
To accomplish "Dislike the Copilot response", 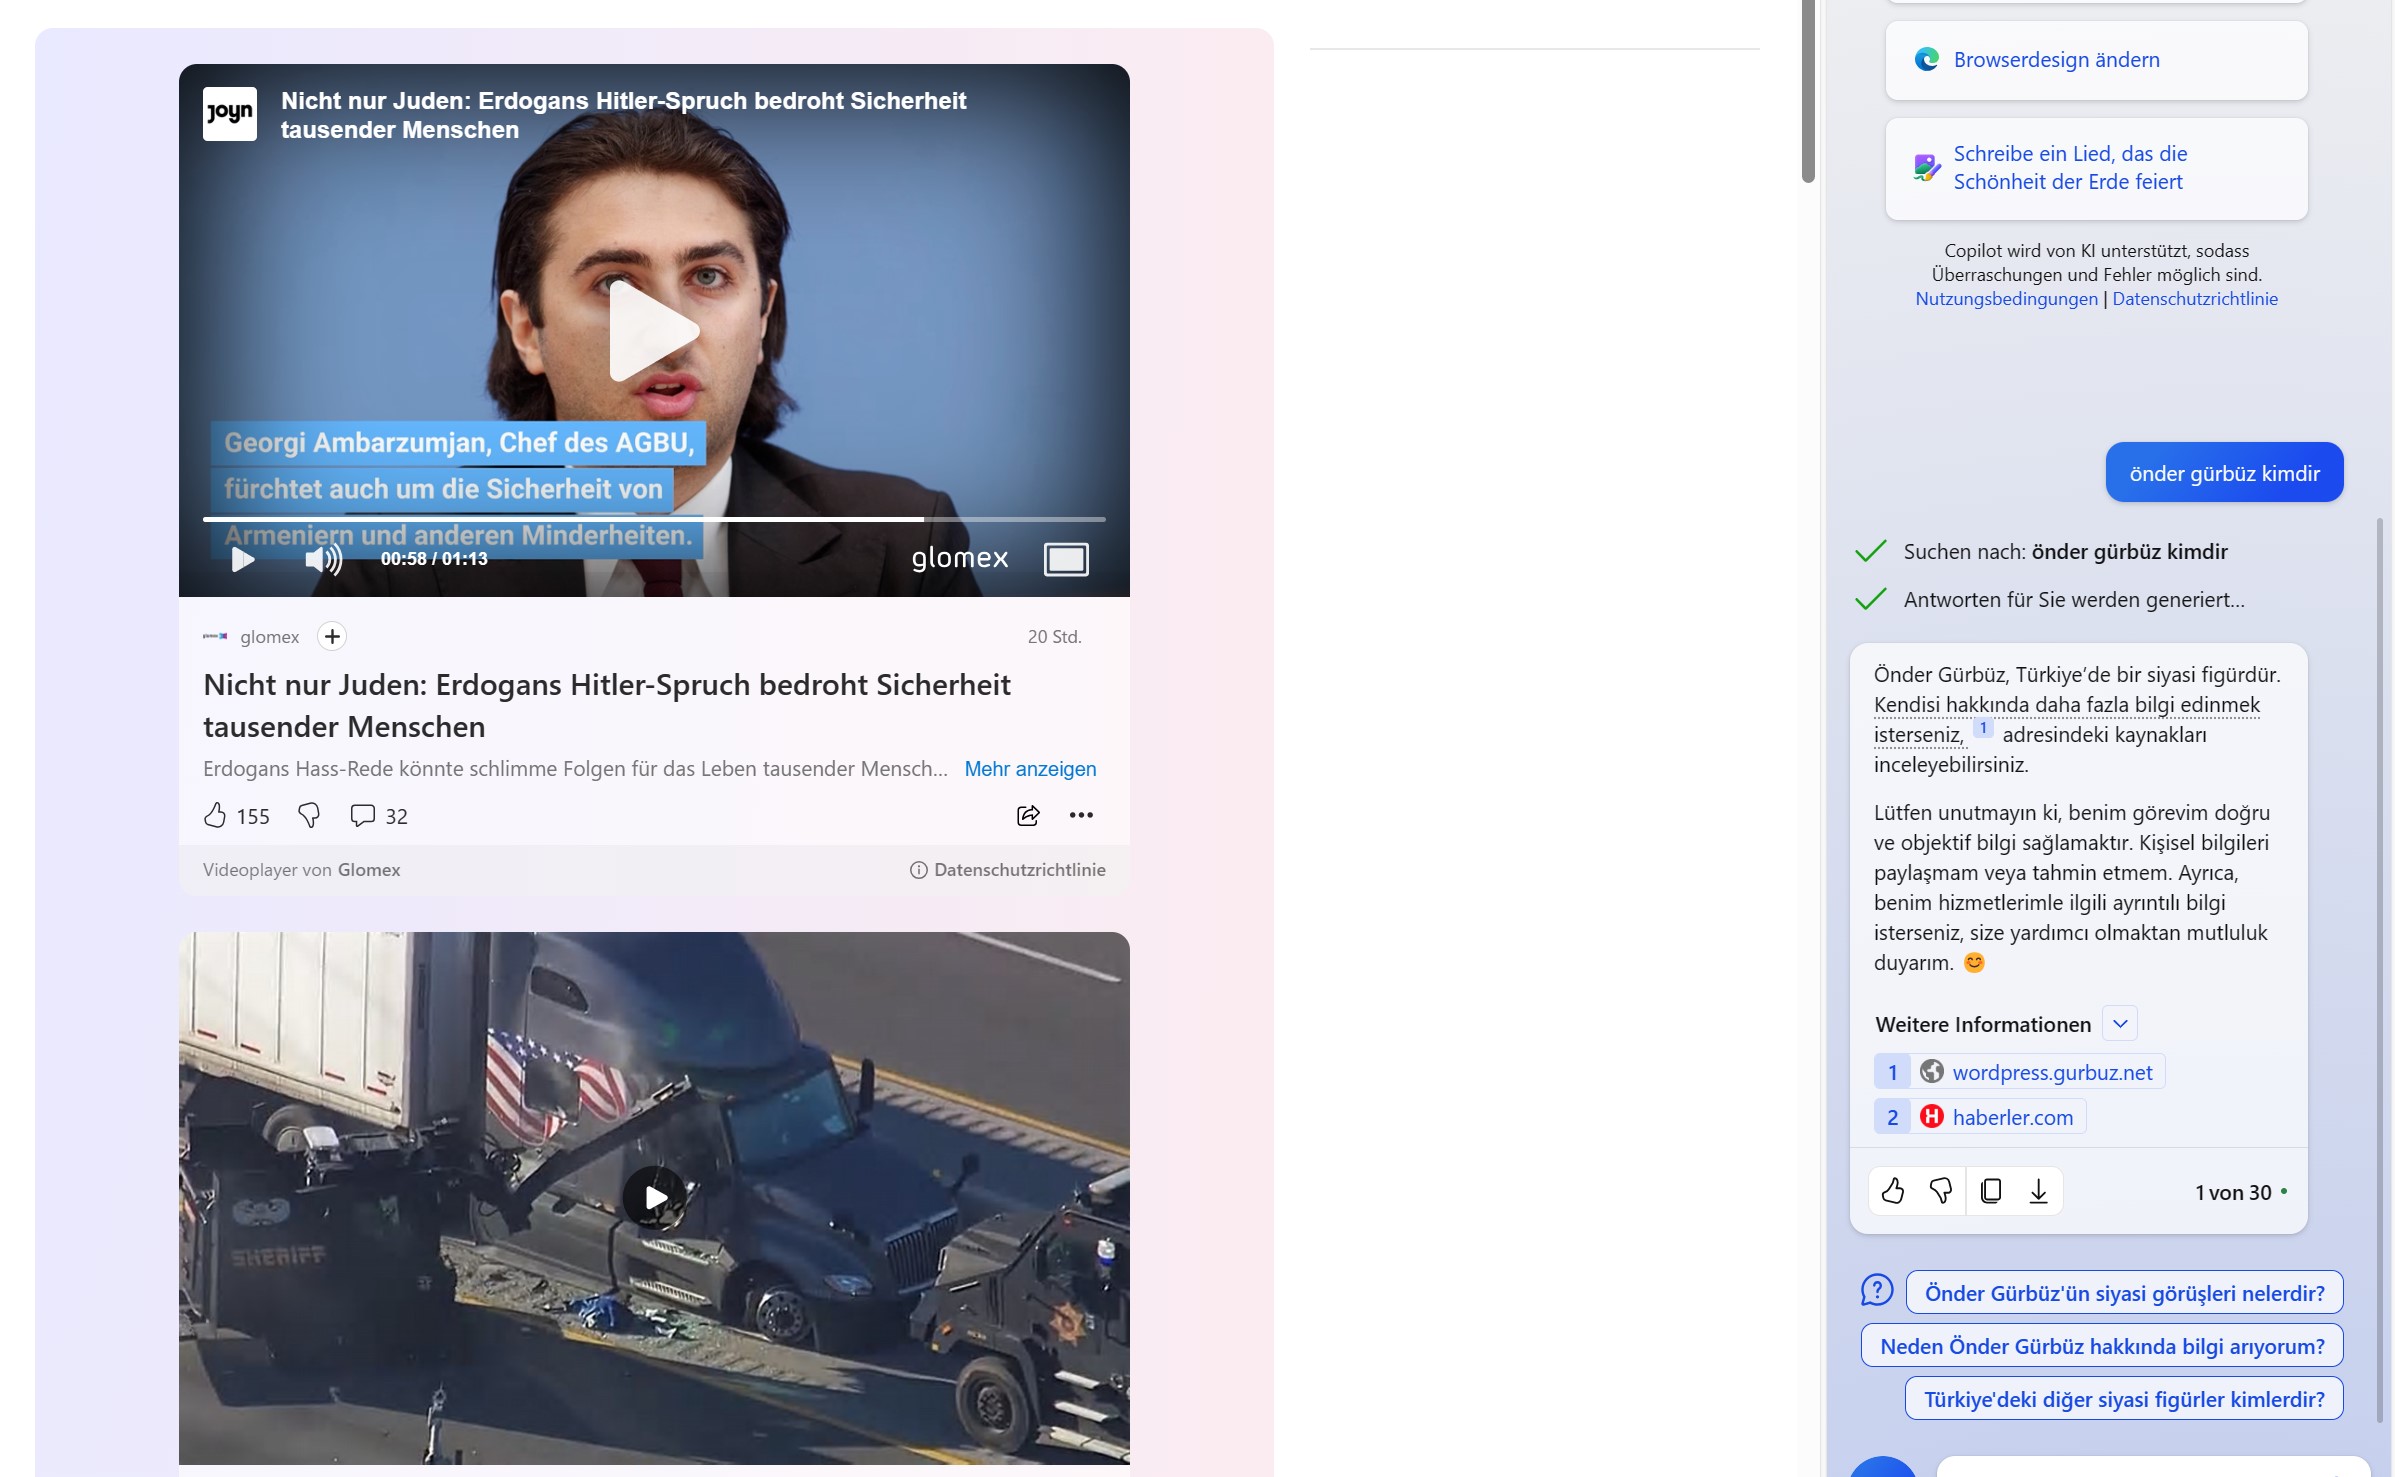I will tap(1941, 1191).
